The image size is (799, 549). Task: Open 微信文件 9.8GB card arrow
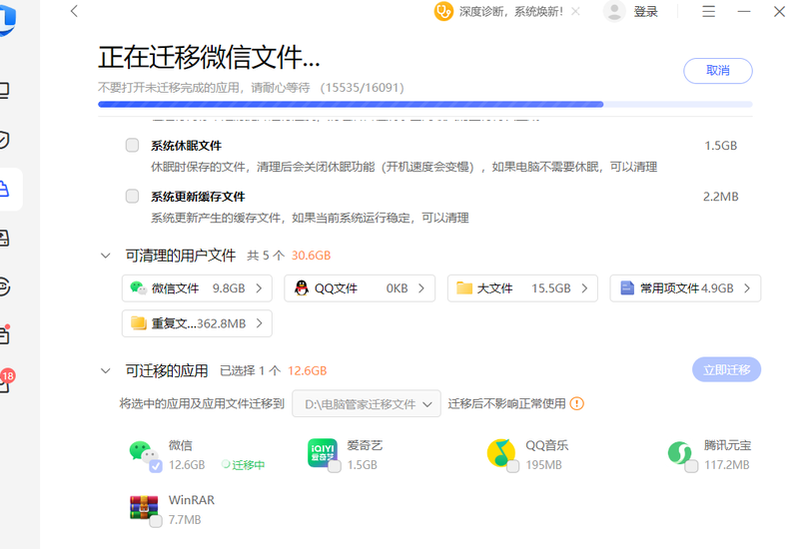259,289
